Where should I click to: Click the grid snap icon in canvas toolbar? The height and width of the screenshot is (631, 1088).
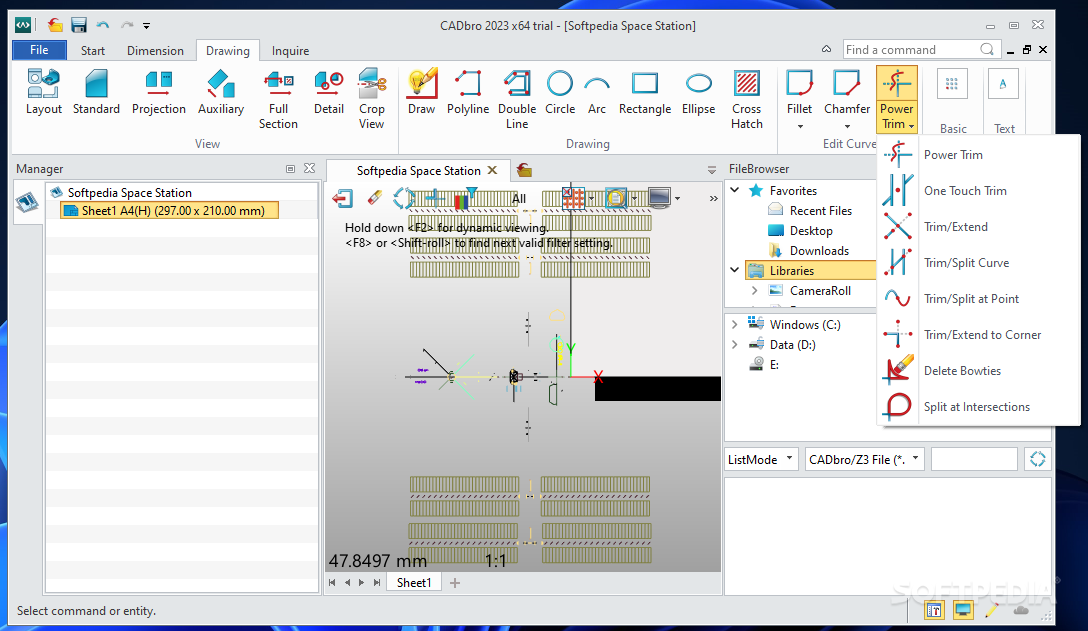573,199
